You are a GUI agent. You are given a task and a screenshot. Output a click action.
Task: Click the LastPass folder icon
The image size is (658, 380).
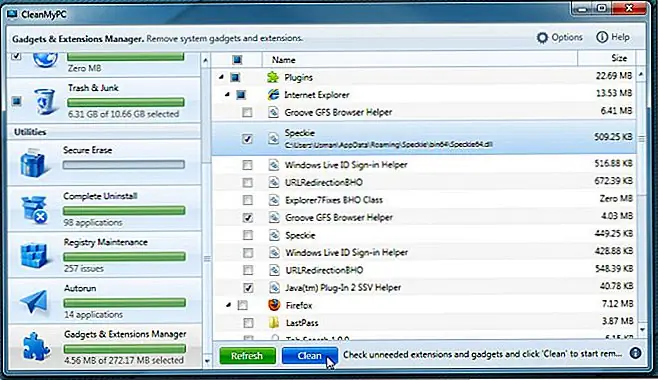(x=274, y=323)
